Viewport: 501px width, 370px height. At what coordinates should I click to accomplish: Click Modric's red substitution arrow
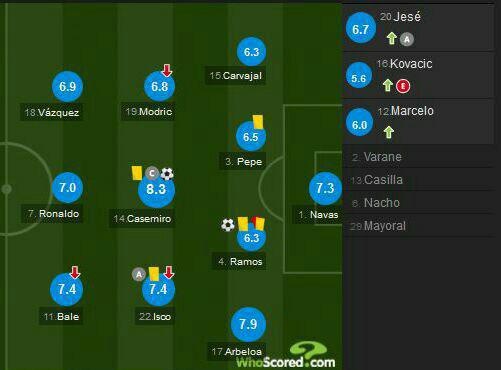(x=167, y=70)
